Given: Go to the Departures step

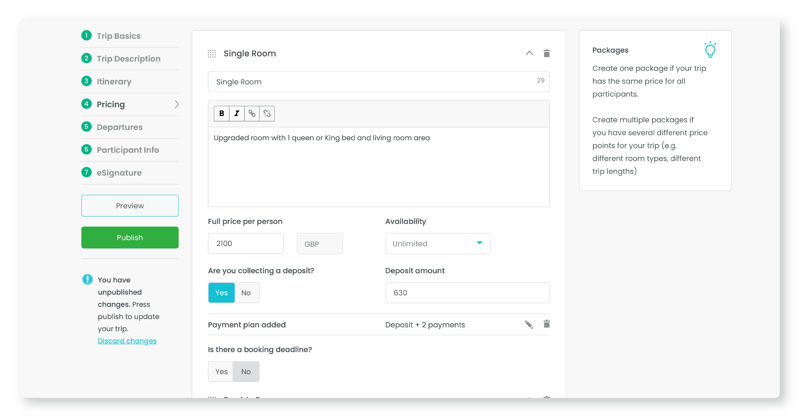Looking at the screenshot, I should coord(120,127).
